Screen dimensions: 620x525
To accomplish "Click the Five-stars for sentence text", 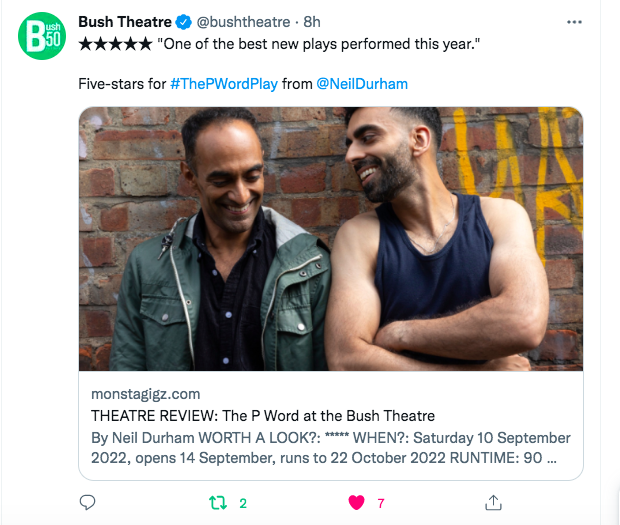I will click(122, 84).
